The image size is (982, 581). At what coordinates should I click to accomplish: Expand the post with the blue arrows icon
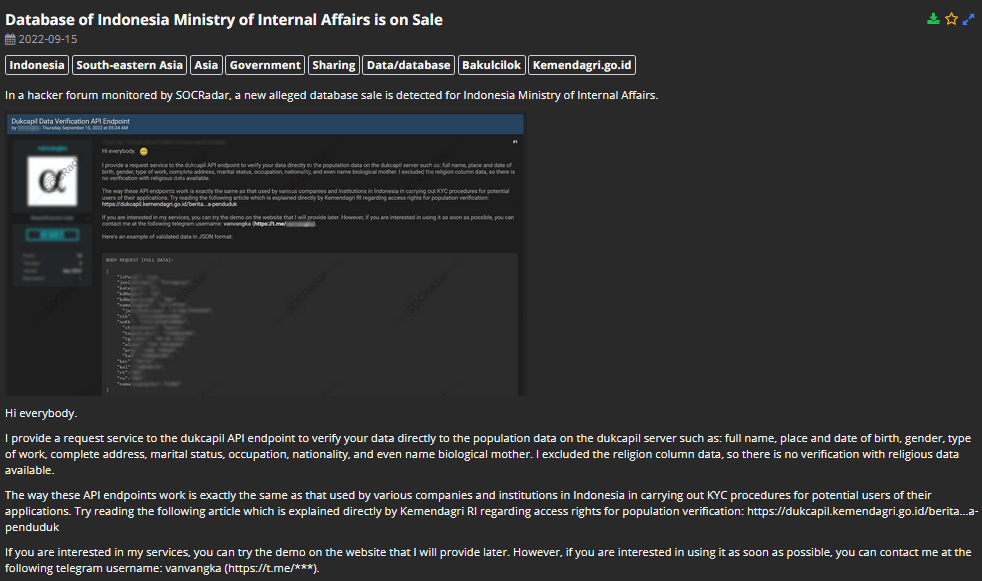pyautogui.click(x=968, y=19)
